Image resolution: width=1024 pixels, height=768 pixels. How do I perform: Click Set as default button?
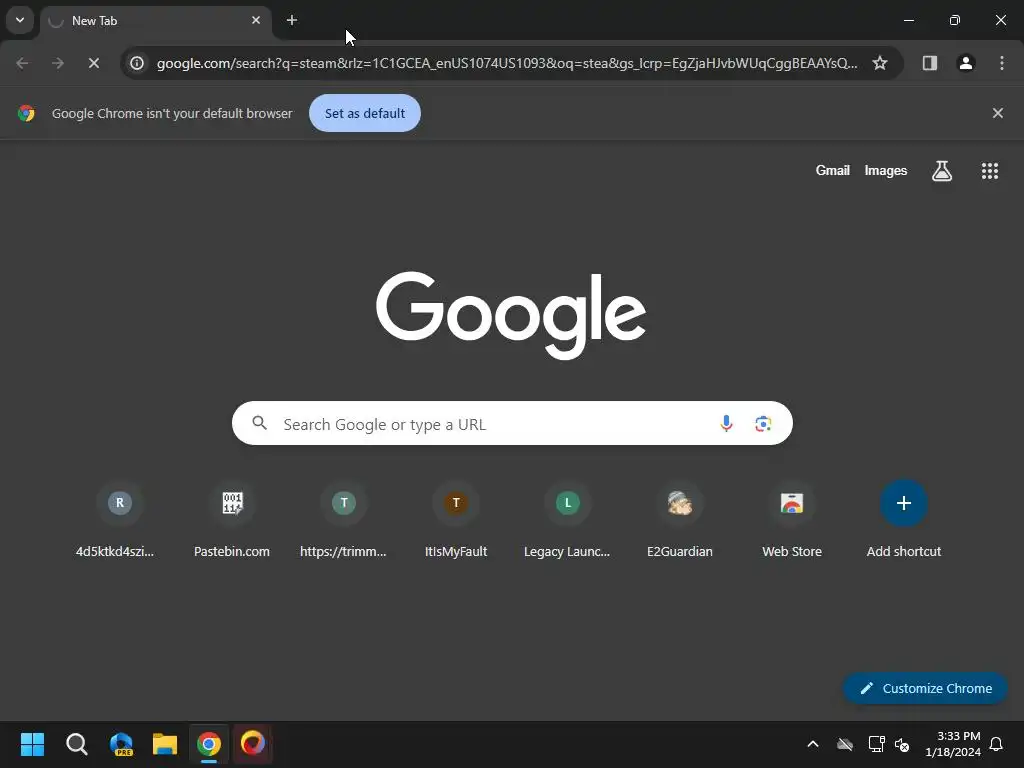point(364,113)
